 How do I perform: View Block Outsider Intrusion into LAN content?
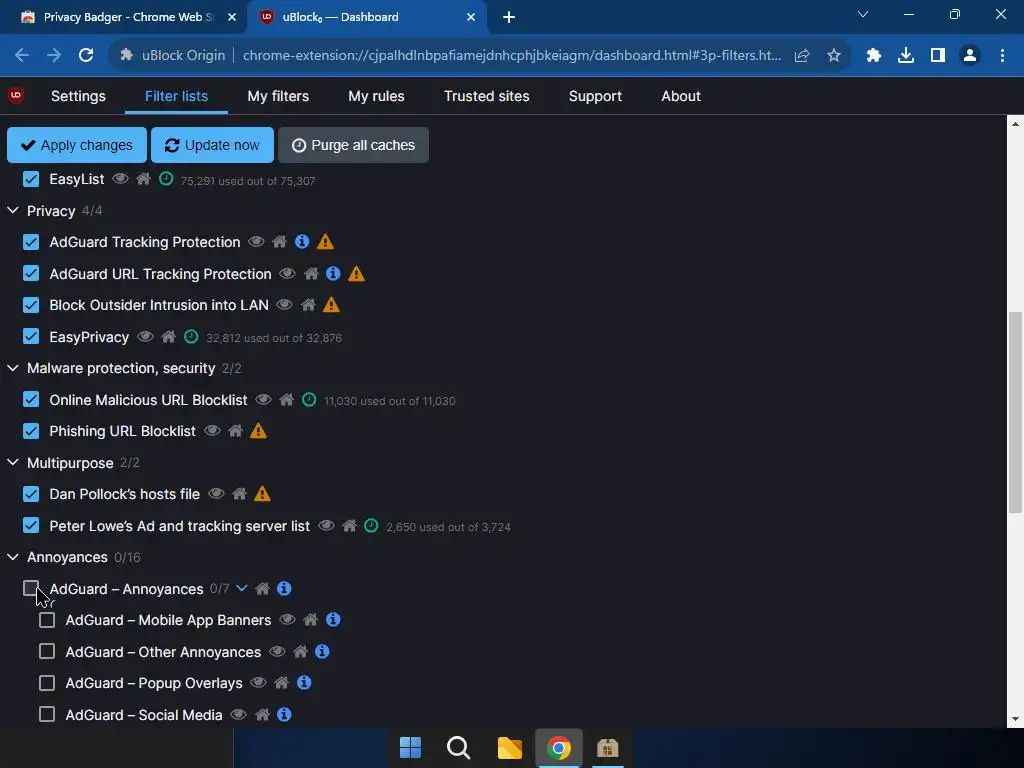coord(284,304)
